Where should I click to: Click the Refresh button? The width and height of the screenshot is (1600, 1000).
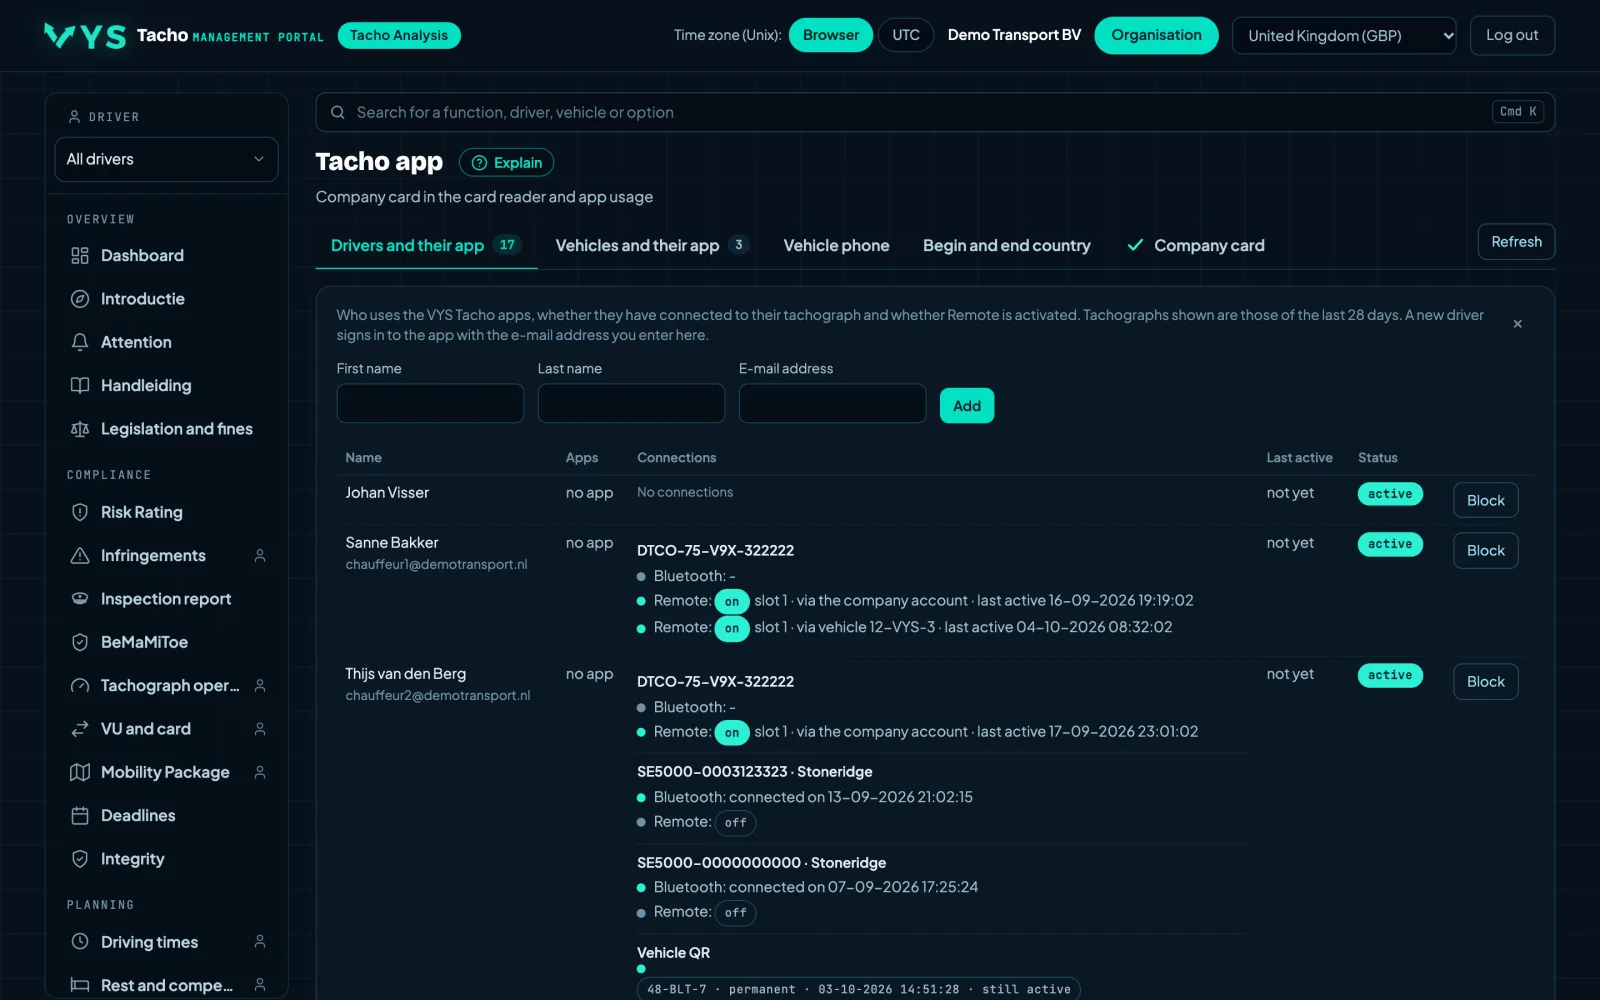click(1516, 242)
